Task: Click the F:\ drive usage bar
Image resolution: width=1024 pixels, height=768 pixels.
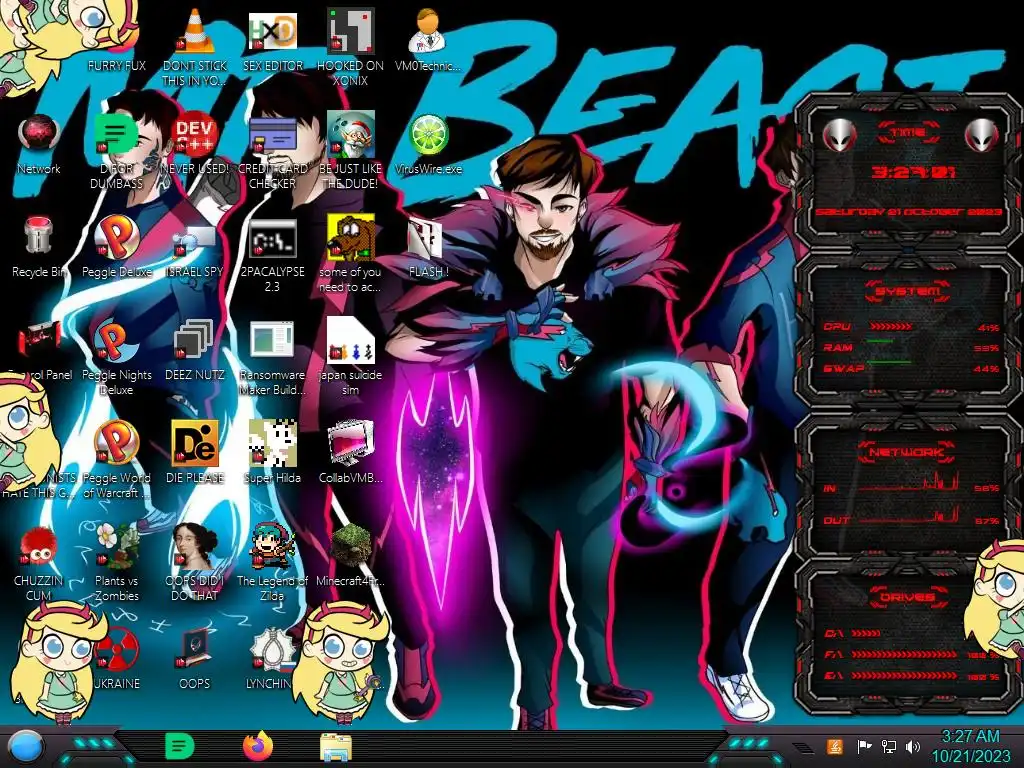Action: pos(904,654)
